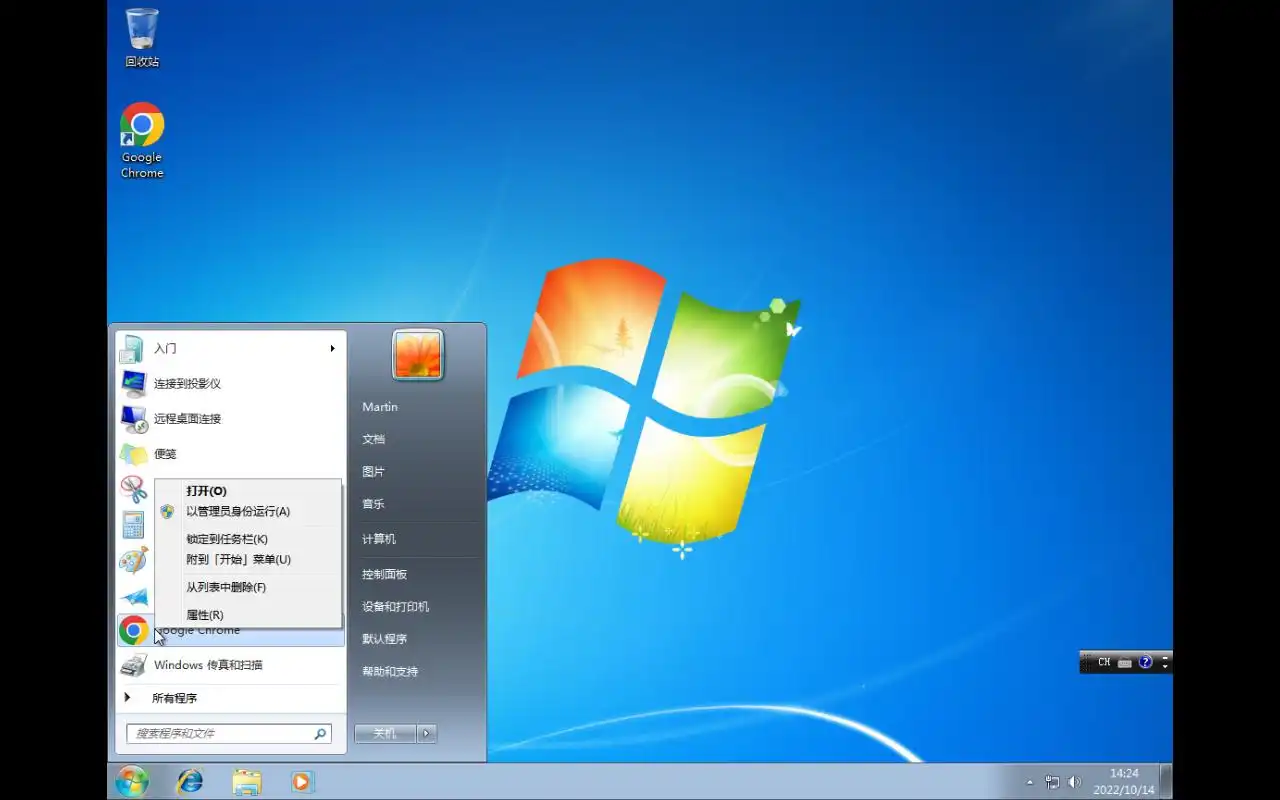Open the Martin user folder link
This screenshot has height=800, width=1280.
[380, 407]
